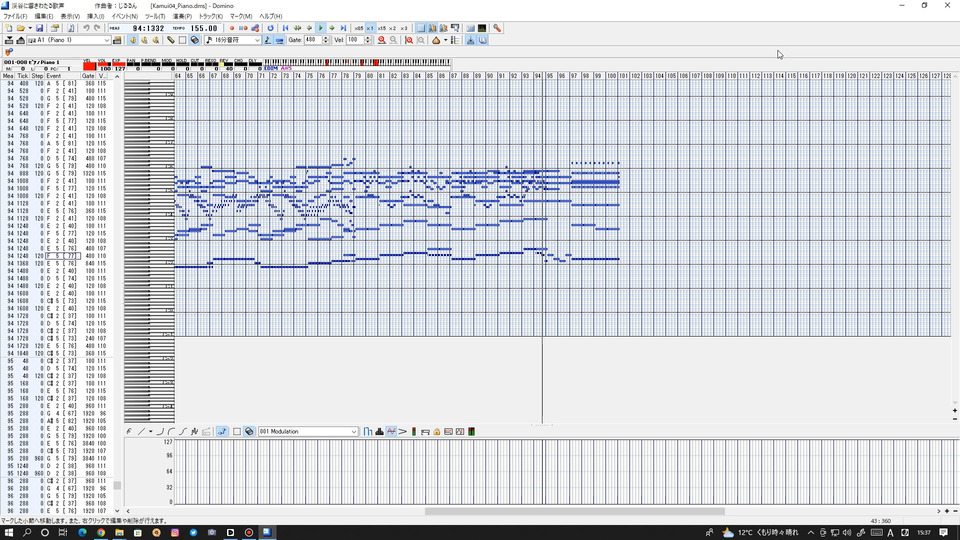Select the S-curve tool in controller toolbar

(x=182, y=432)
